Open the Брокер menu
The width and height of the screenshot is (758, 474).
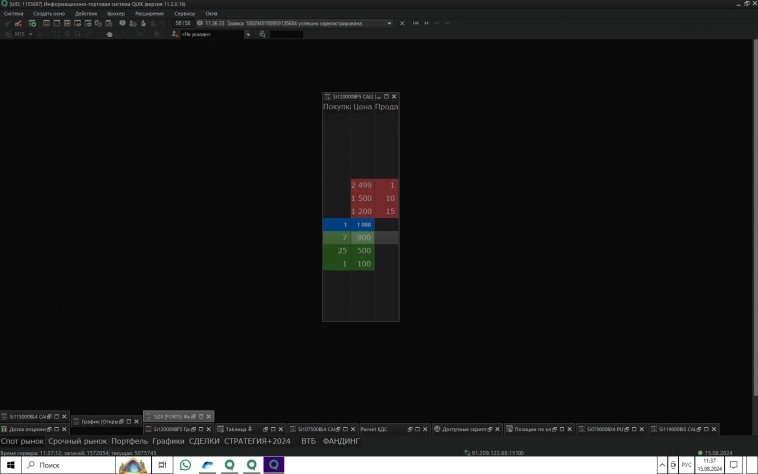coord(116,13)
